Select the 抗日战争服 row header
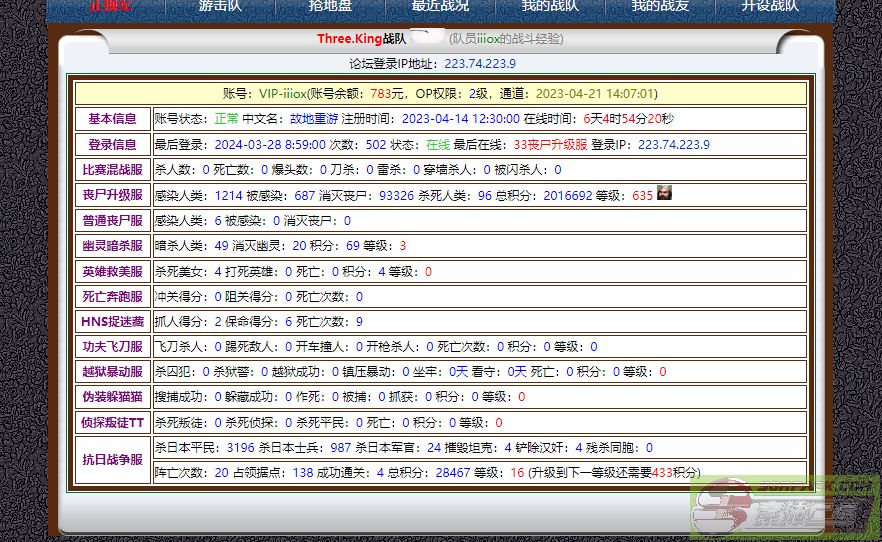882x542 pixels. (x=112, y=460)
